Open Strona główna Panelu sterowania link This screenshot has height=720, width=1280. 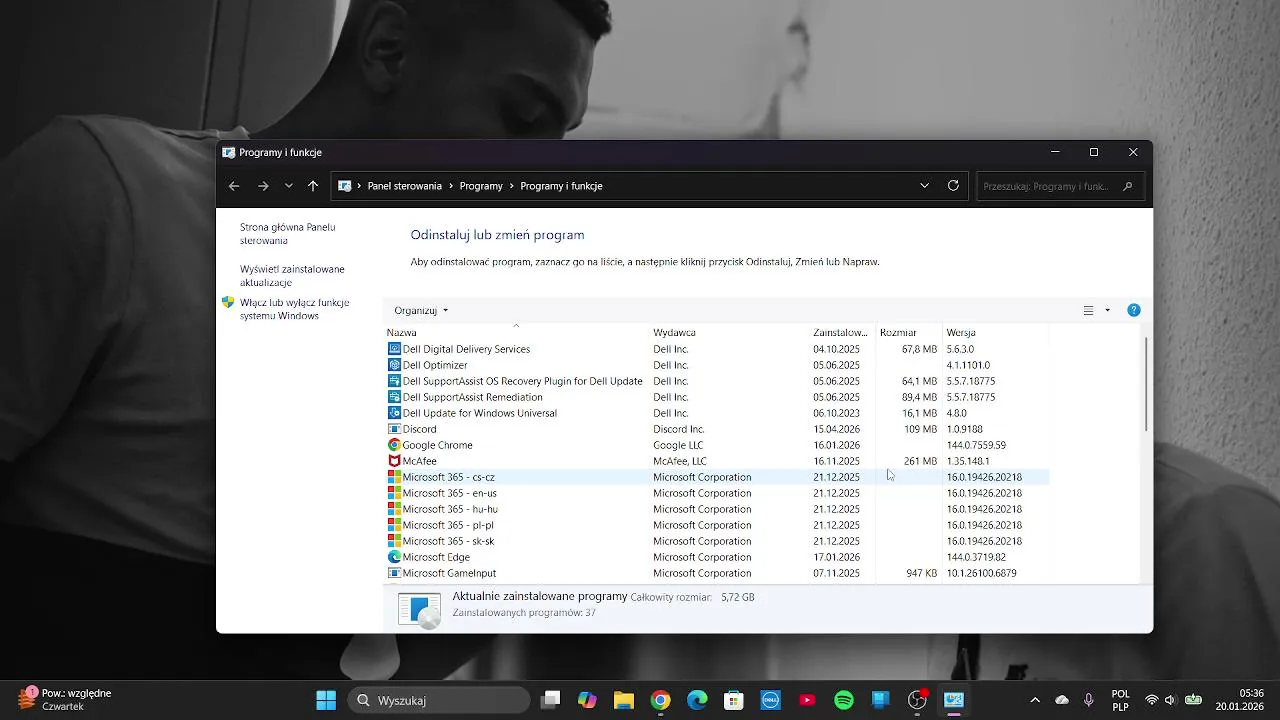[287, 234]
